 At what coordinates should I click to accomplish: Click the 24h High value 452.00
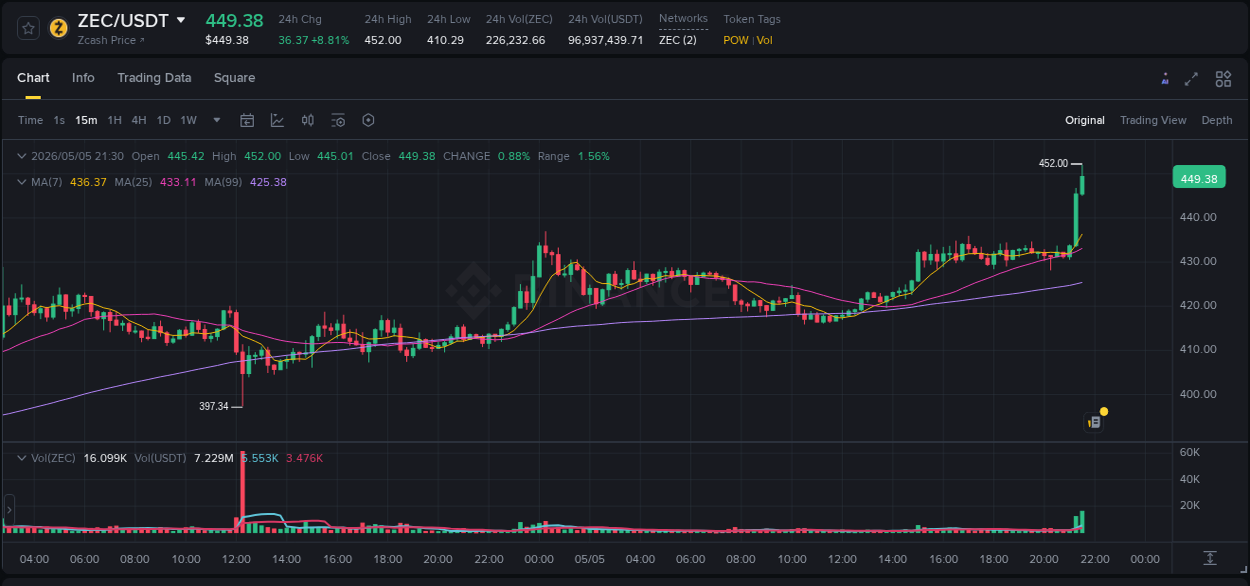(383, 40)
